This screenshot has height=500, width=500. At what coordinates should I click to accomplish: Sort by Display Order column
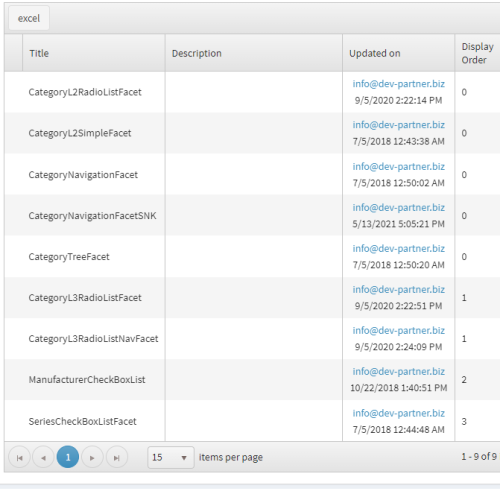477,53
